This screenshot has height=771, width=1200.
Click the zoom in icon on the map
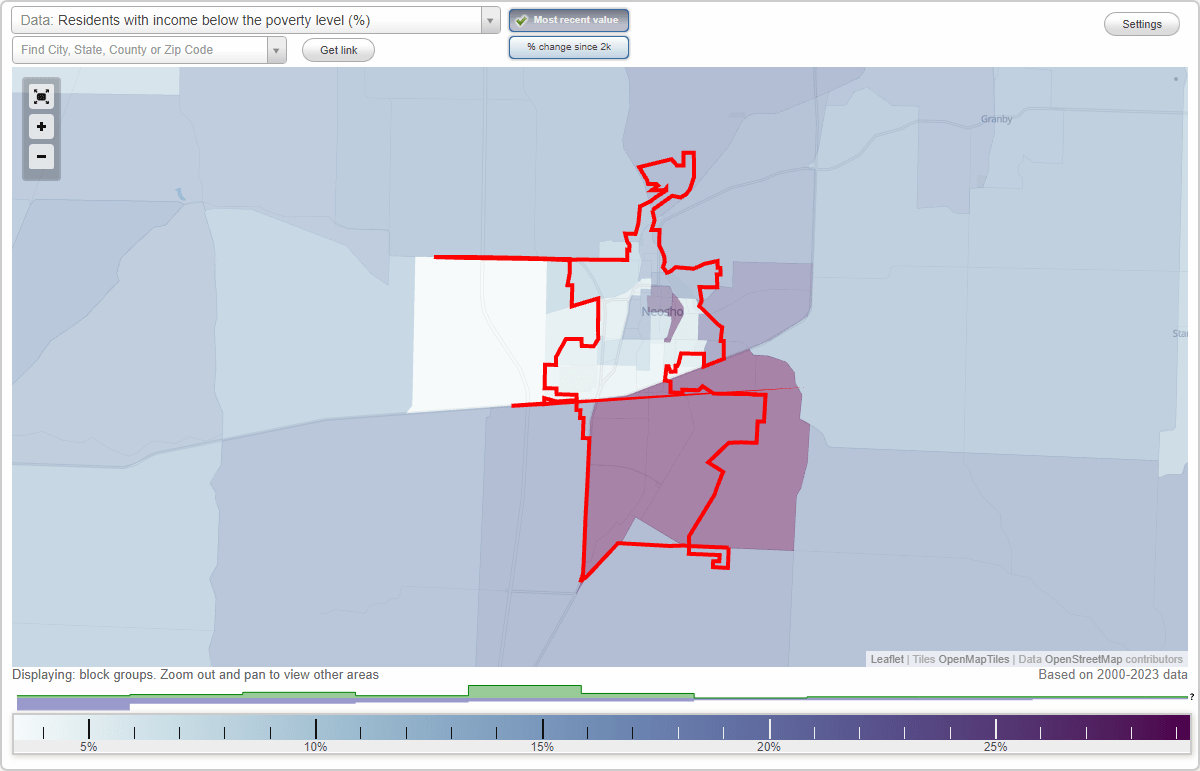click(x=41, y=127)
